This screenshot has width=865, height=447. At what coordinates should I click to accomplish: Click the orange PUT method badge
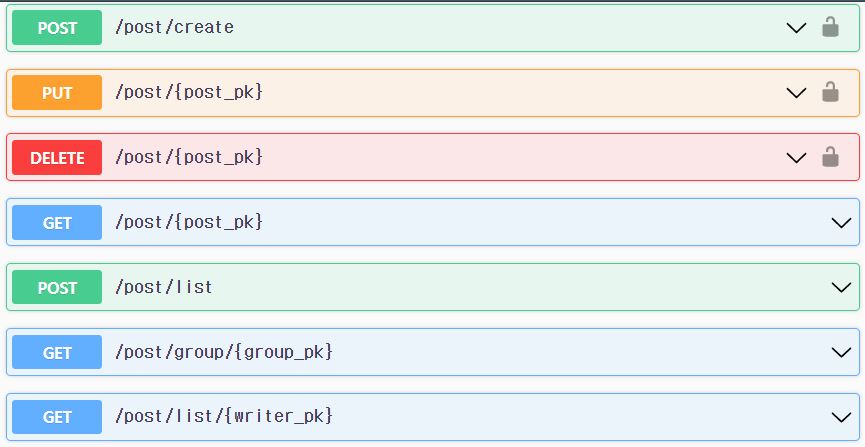pyautogui.click(x=57, y=93)
